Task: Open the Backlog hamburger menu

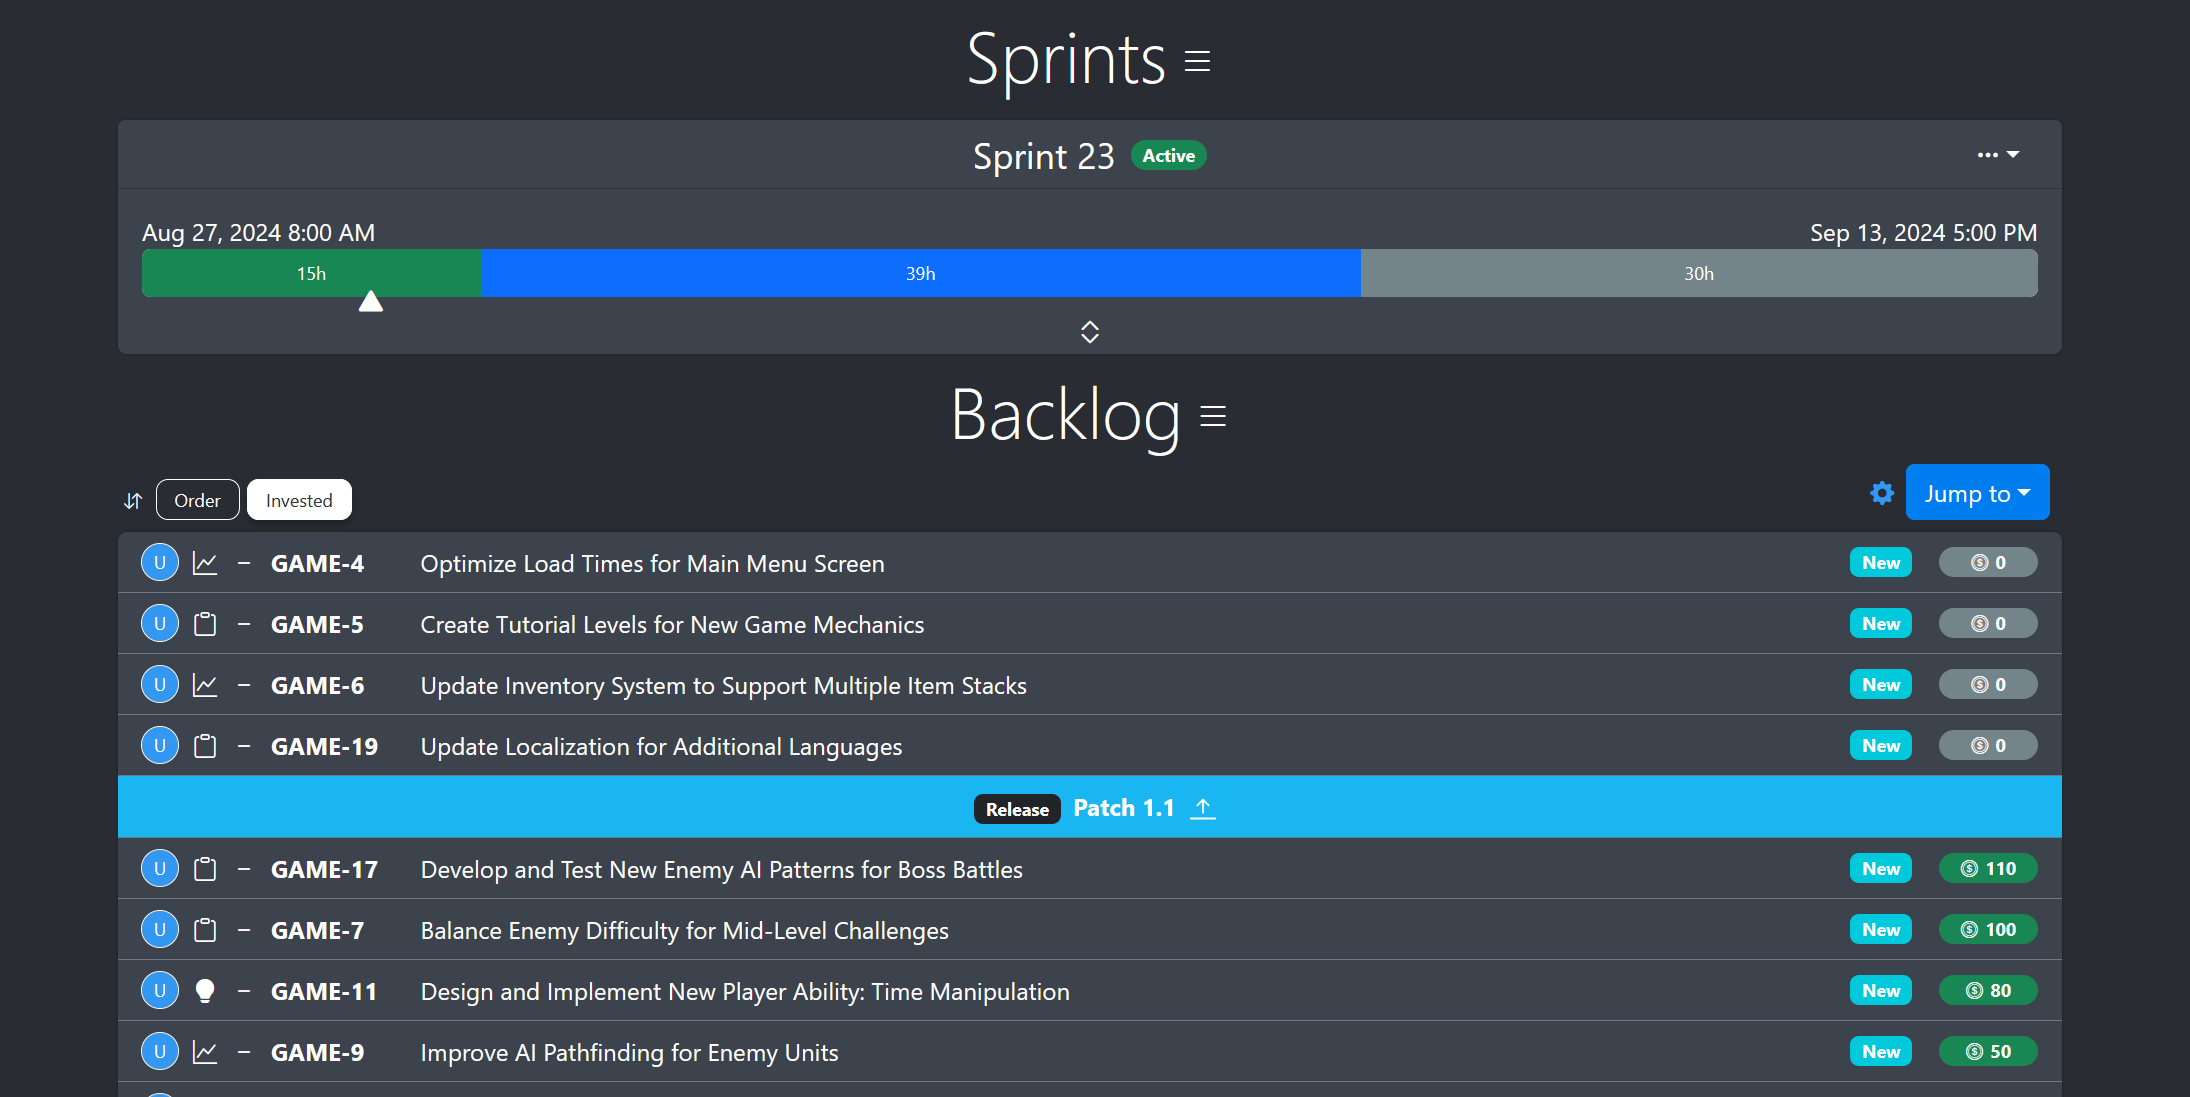Action: tap(1211, 416)
